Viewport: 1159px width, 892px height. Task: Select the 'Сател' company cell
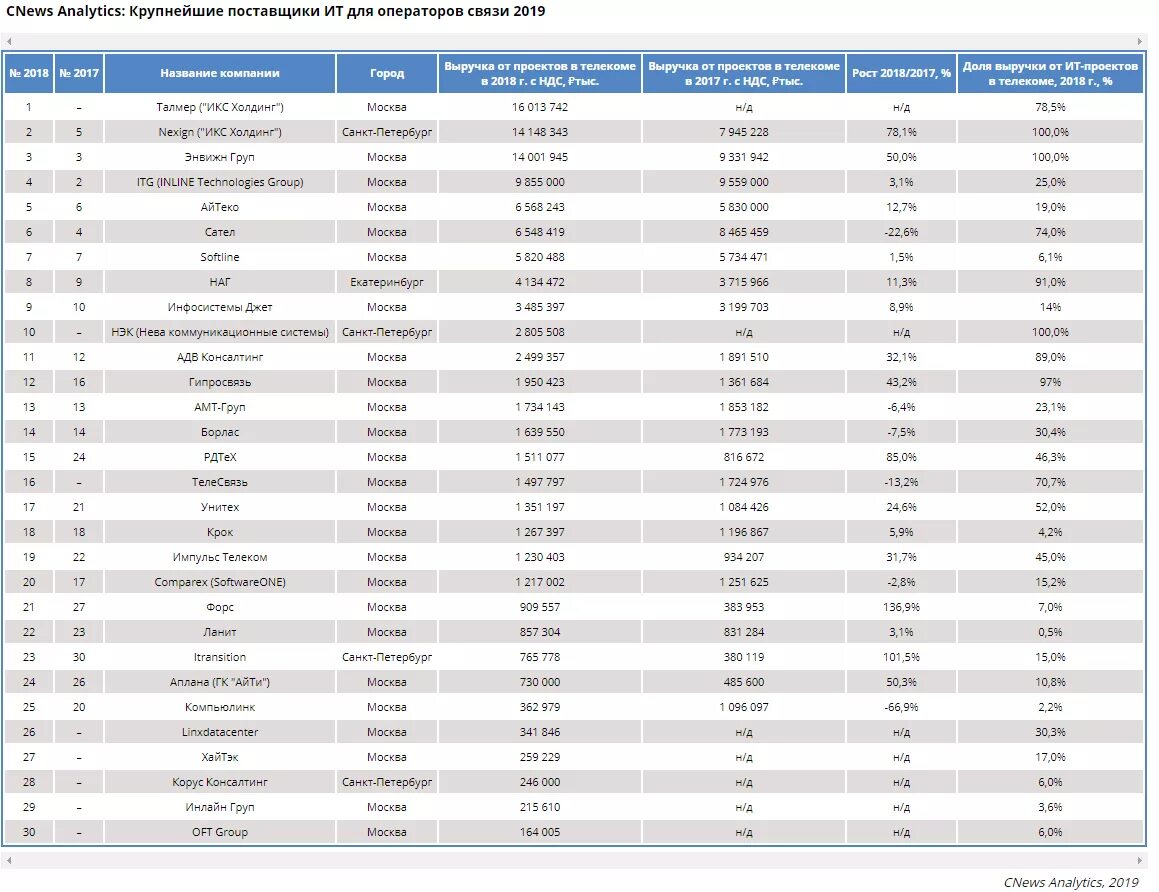point(220,232)
